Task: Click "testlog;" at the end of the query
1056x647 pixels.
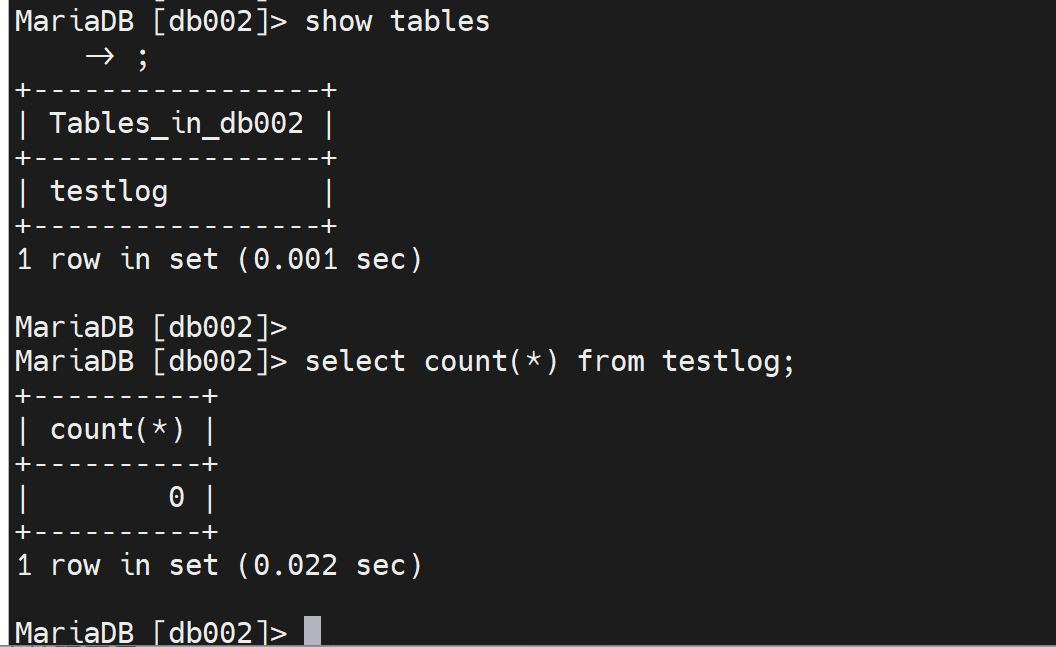Action: point(728,361)
